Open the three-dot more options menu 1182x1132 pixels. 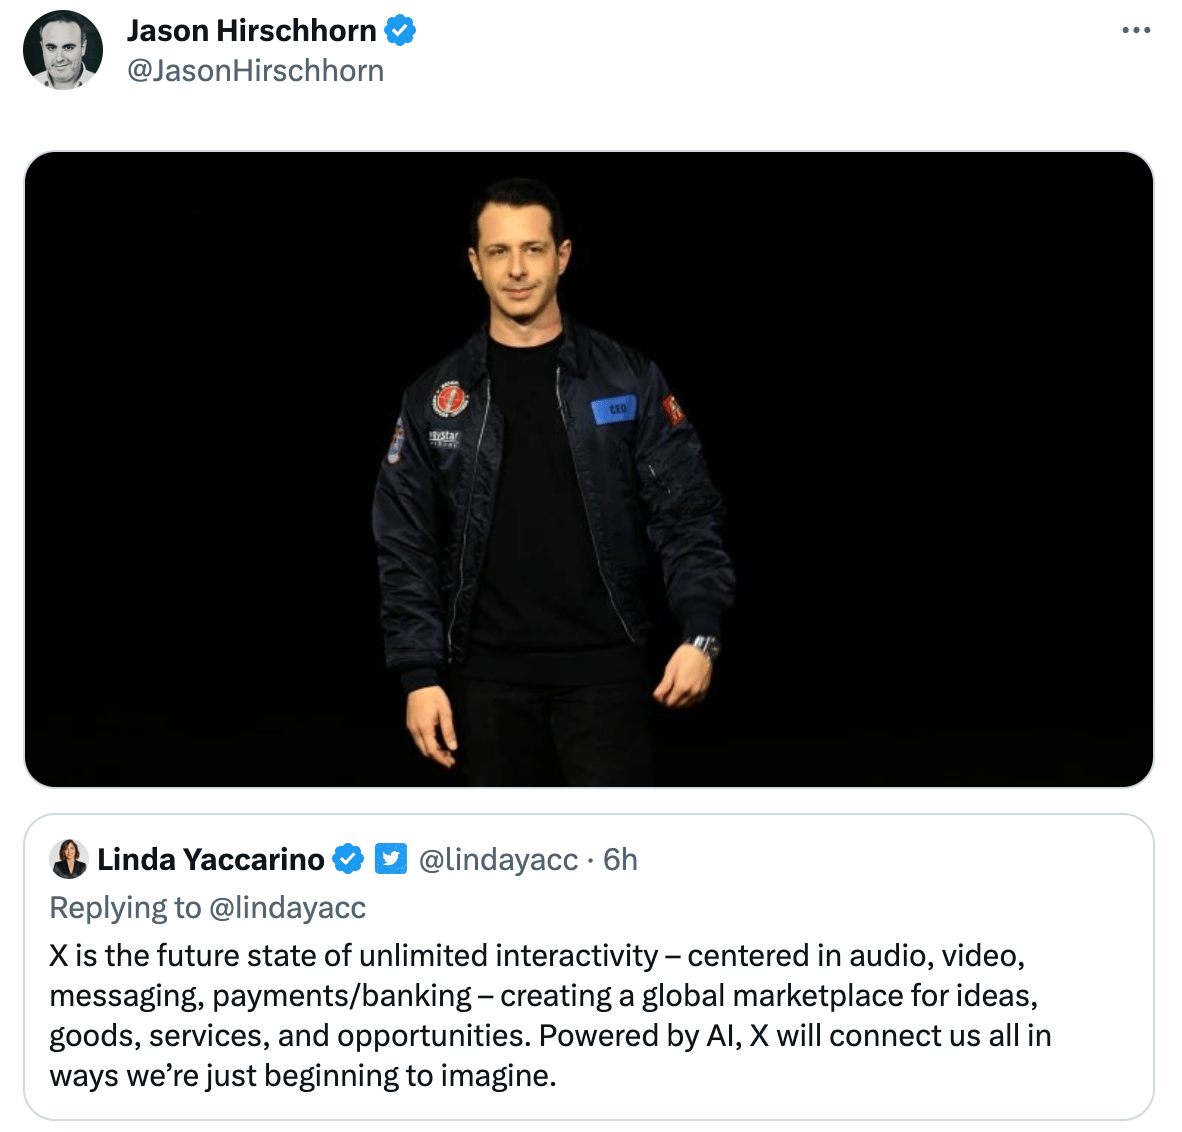[x=1135, y=30]
